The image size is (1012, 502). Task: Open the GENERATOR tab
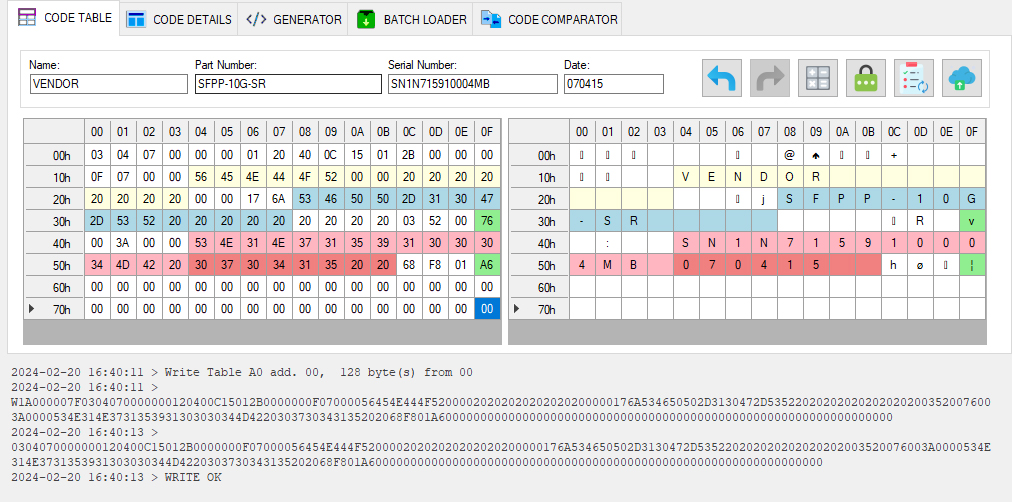(x=293, y=19)
